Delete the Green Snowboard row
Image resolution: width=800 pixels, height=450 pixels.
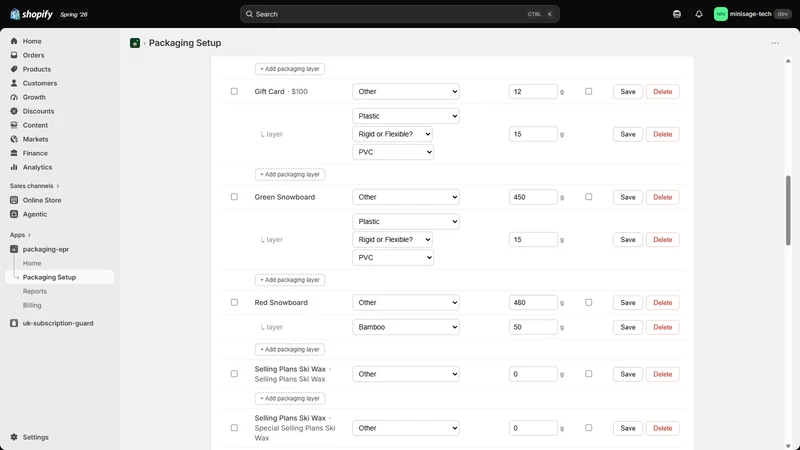click(x=662, y=197)
